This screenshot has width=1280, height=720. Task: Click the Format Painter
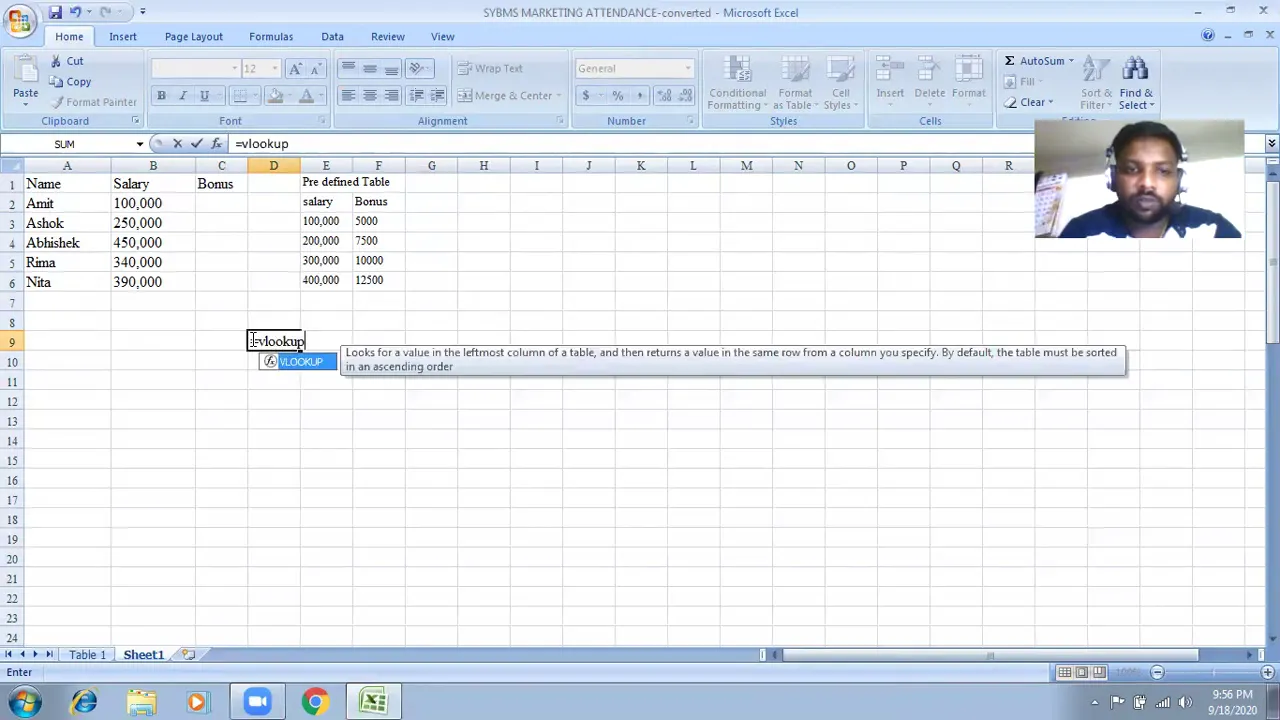click(93, 102)
